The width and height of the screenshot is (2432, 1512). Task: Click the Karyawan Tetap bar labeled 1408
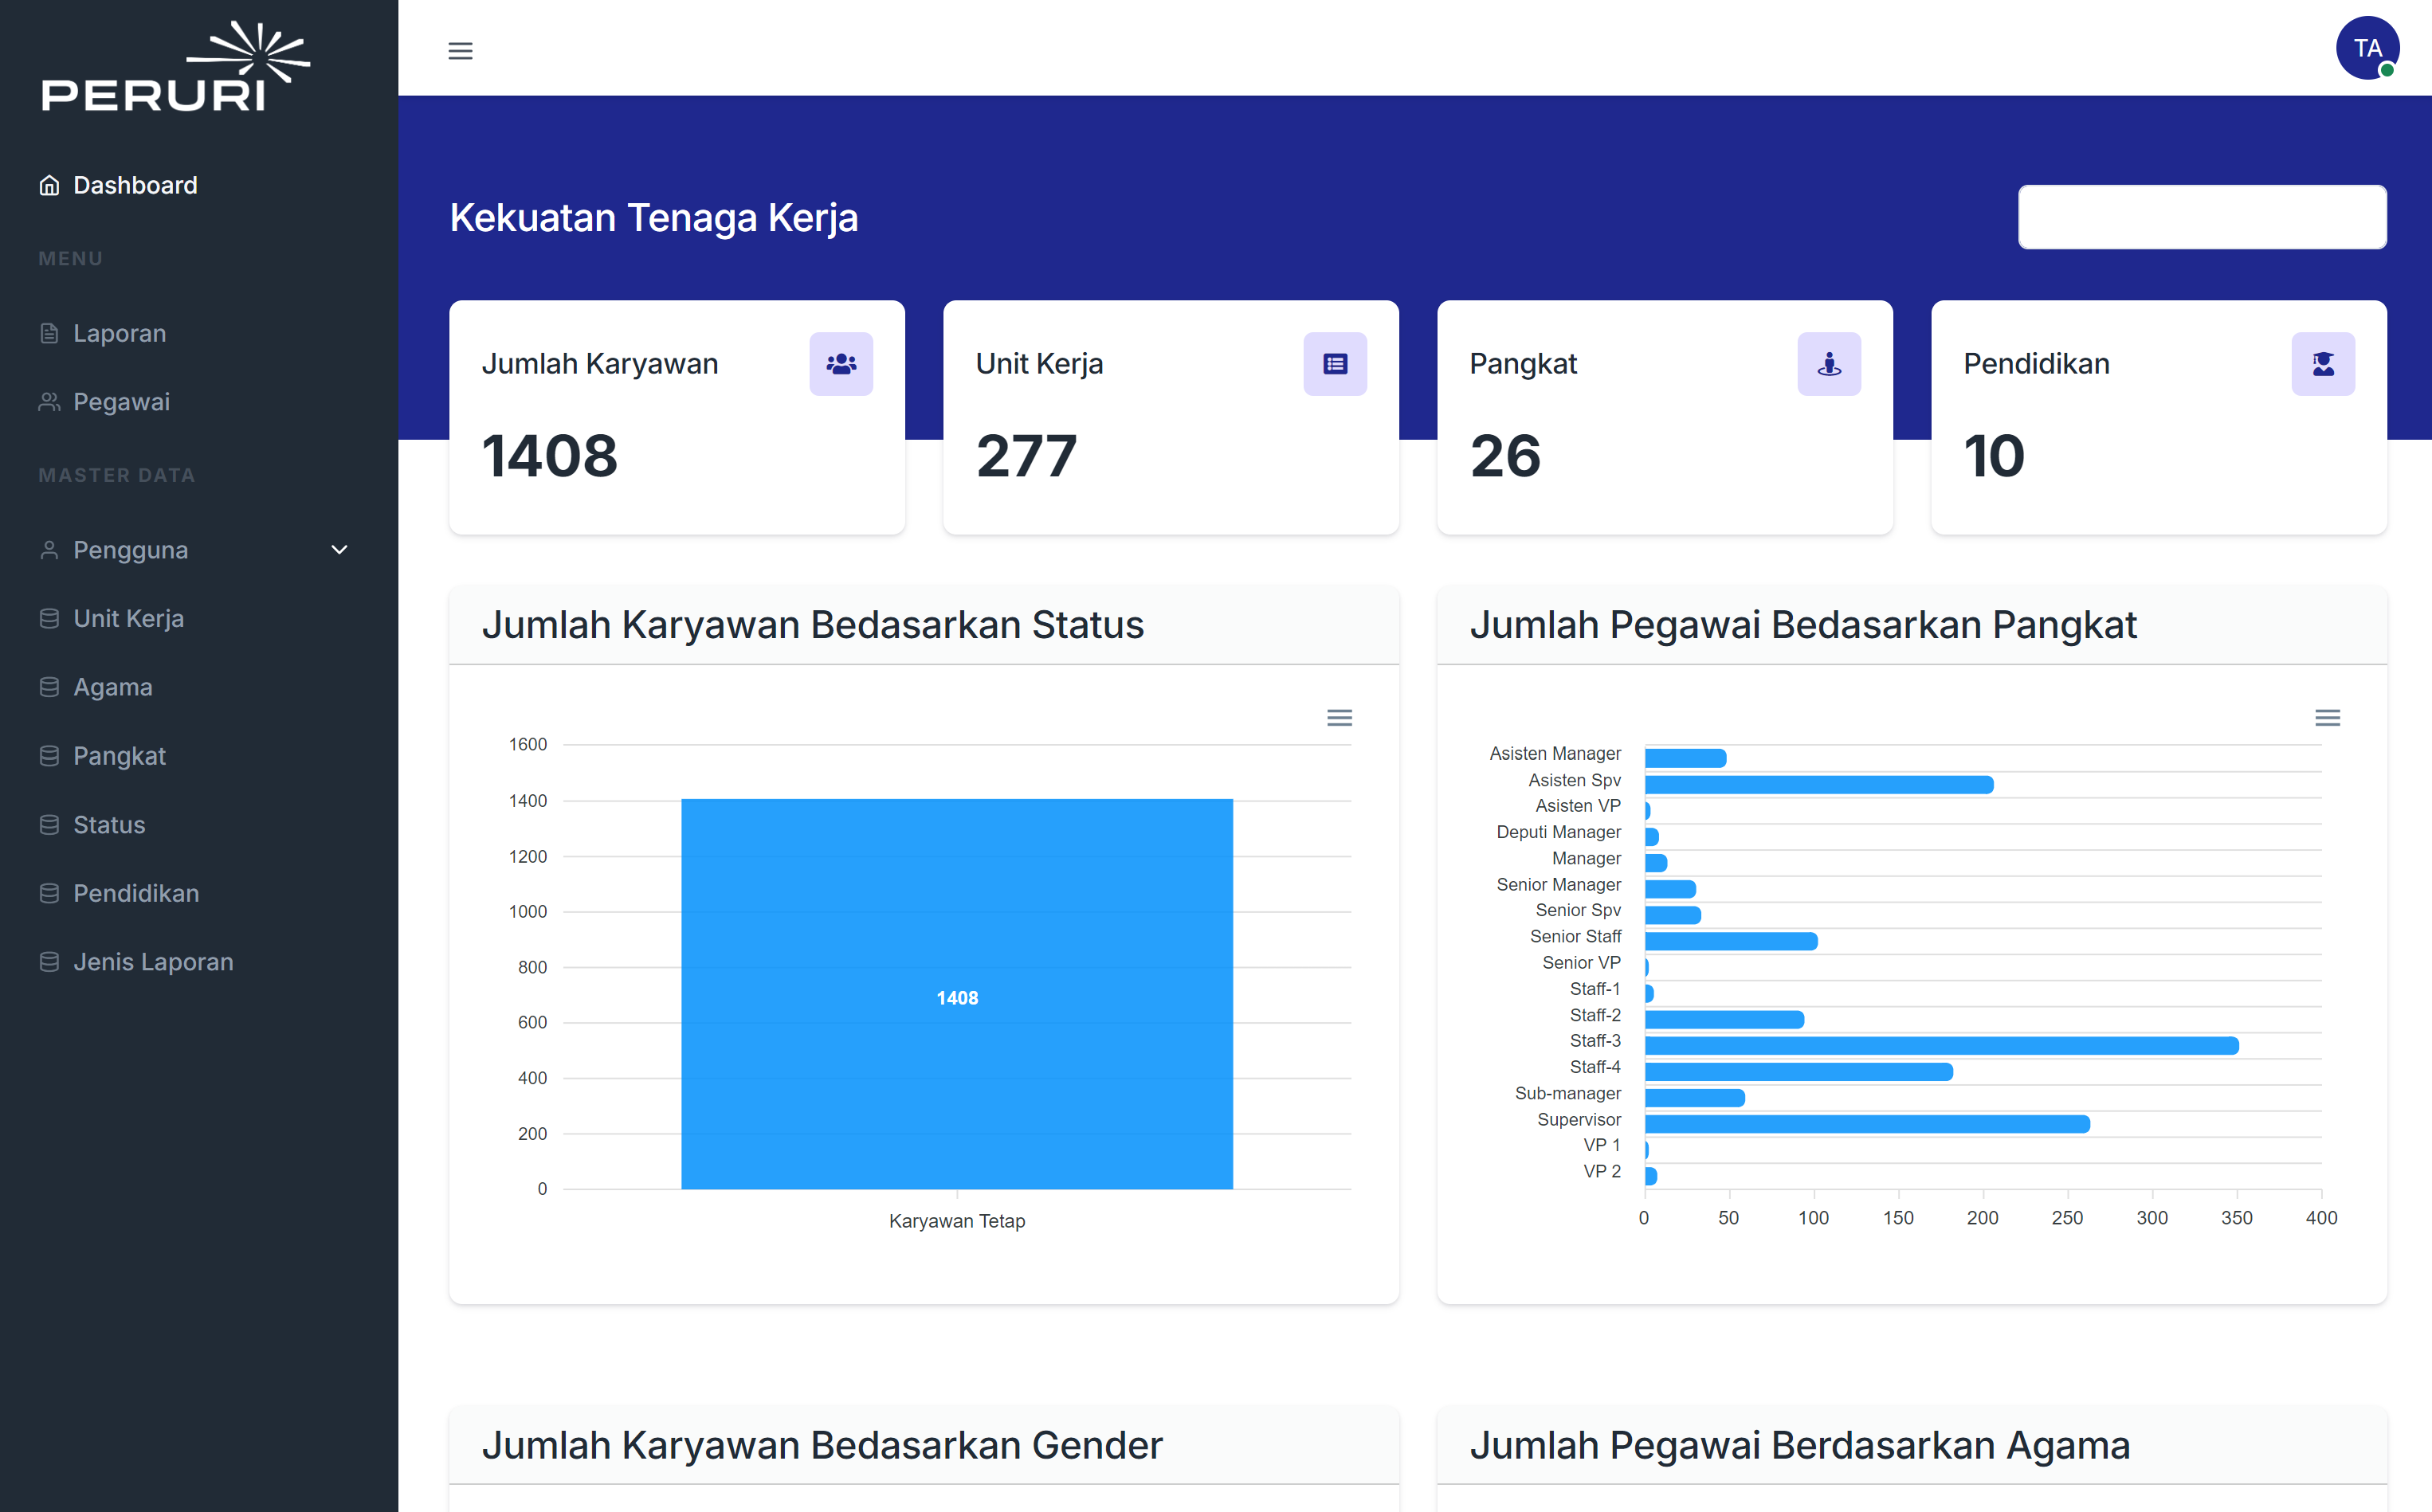(x=957, y=994)
